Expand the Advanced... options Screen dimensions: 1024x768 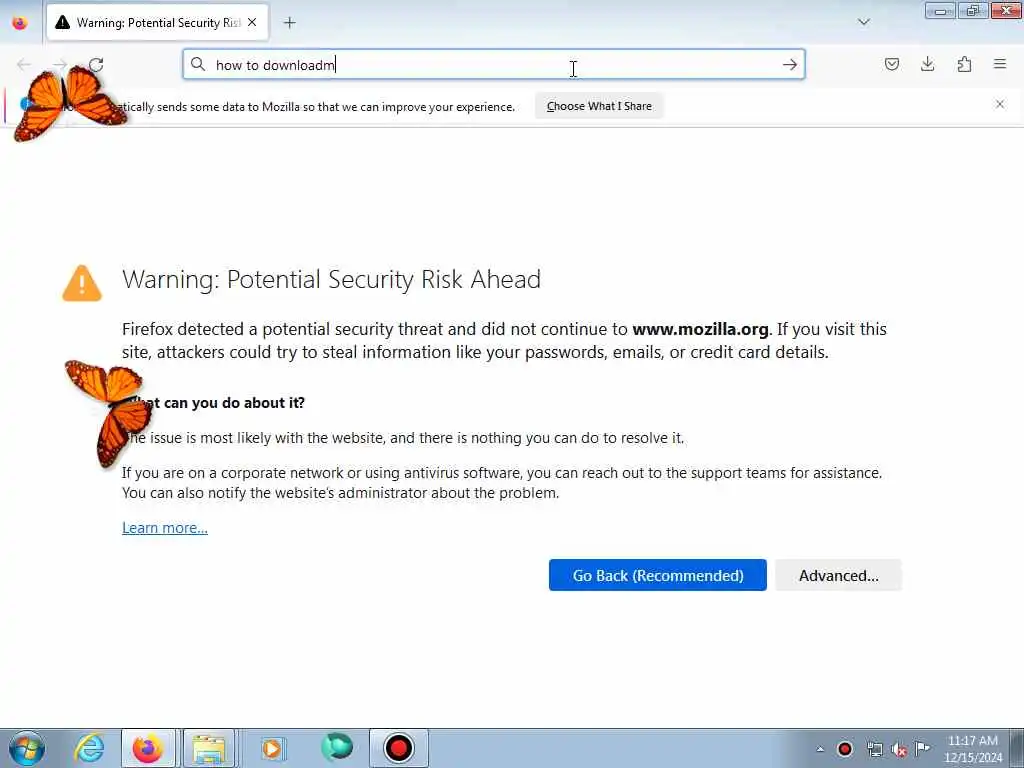pos(839,575)
